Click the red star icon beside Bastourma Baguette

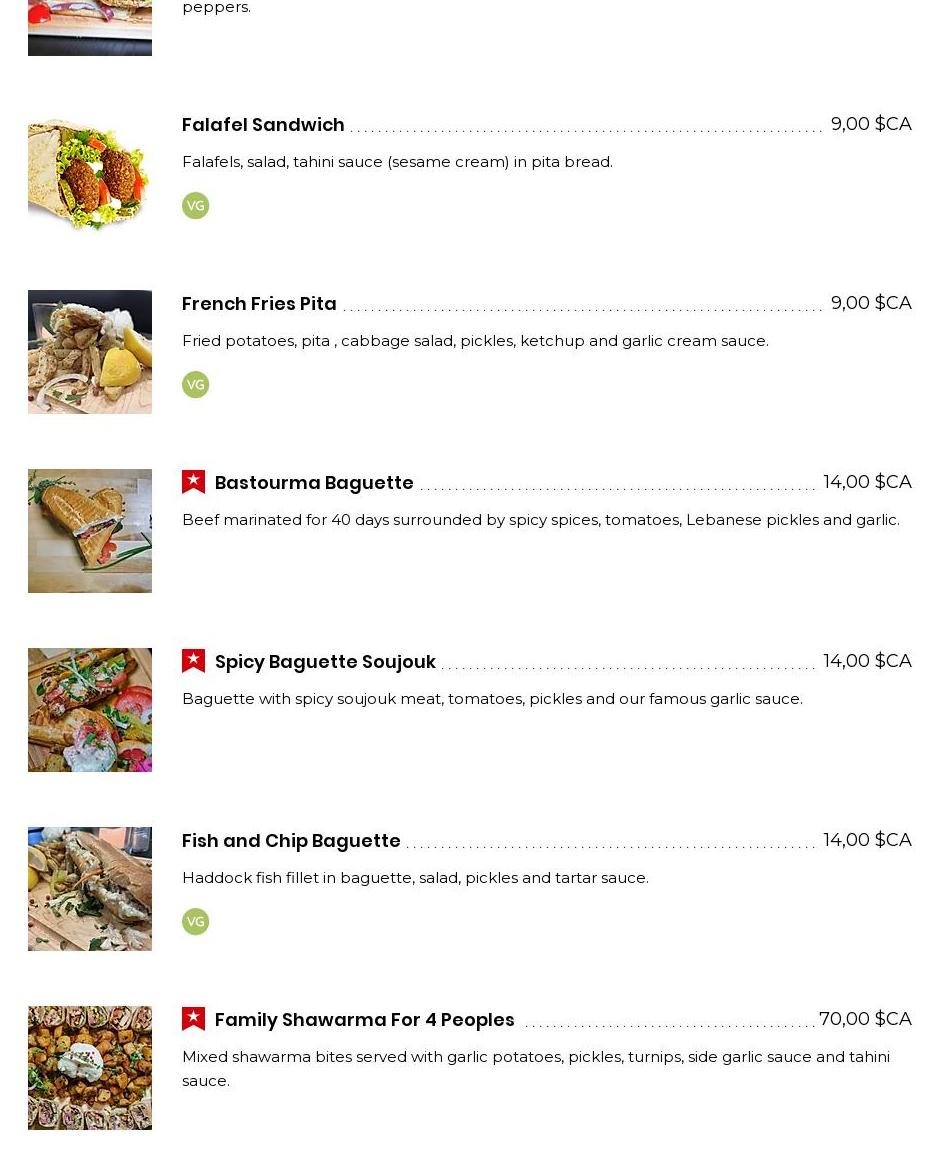tap(194, 482)
